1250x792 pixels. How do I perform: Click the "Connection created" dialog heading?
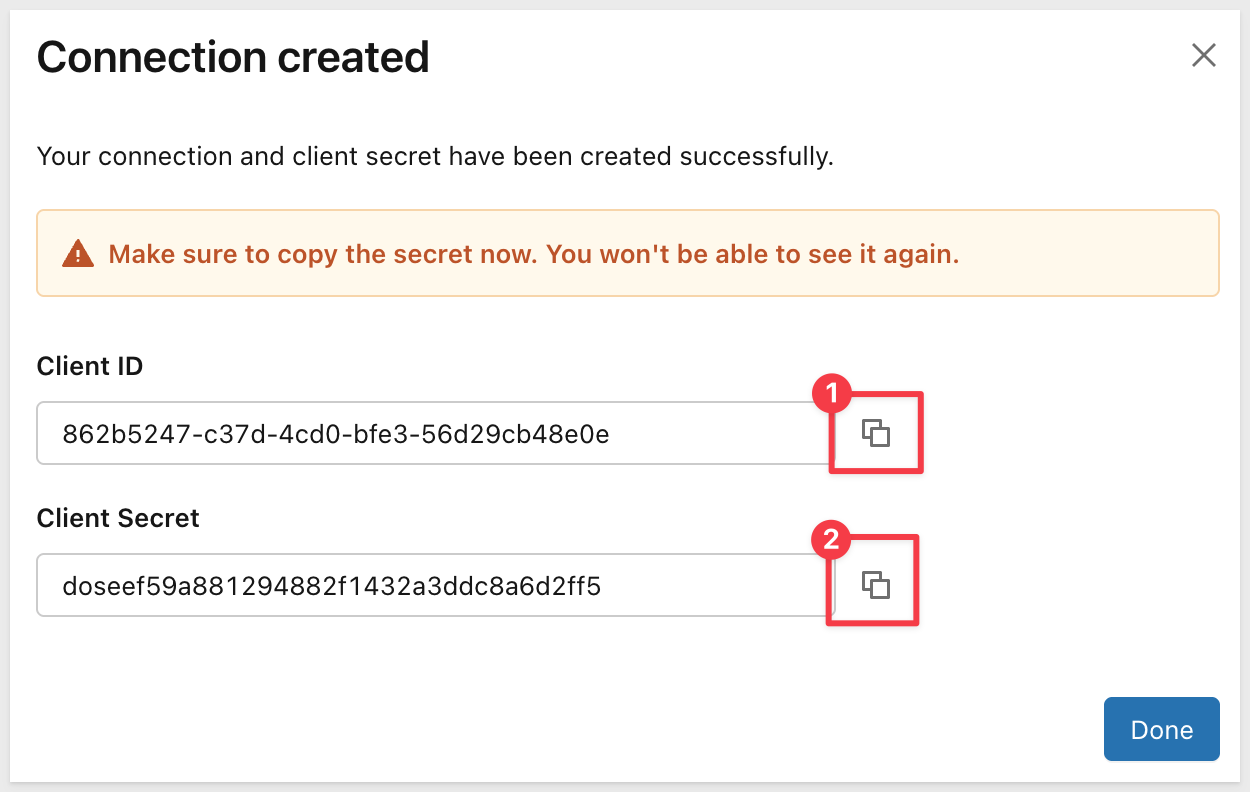point(233,57)
